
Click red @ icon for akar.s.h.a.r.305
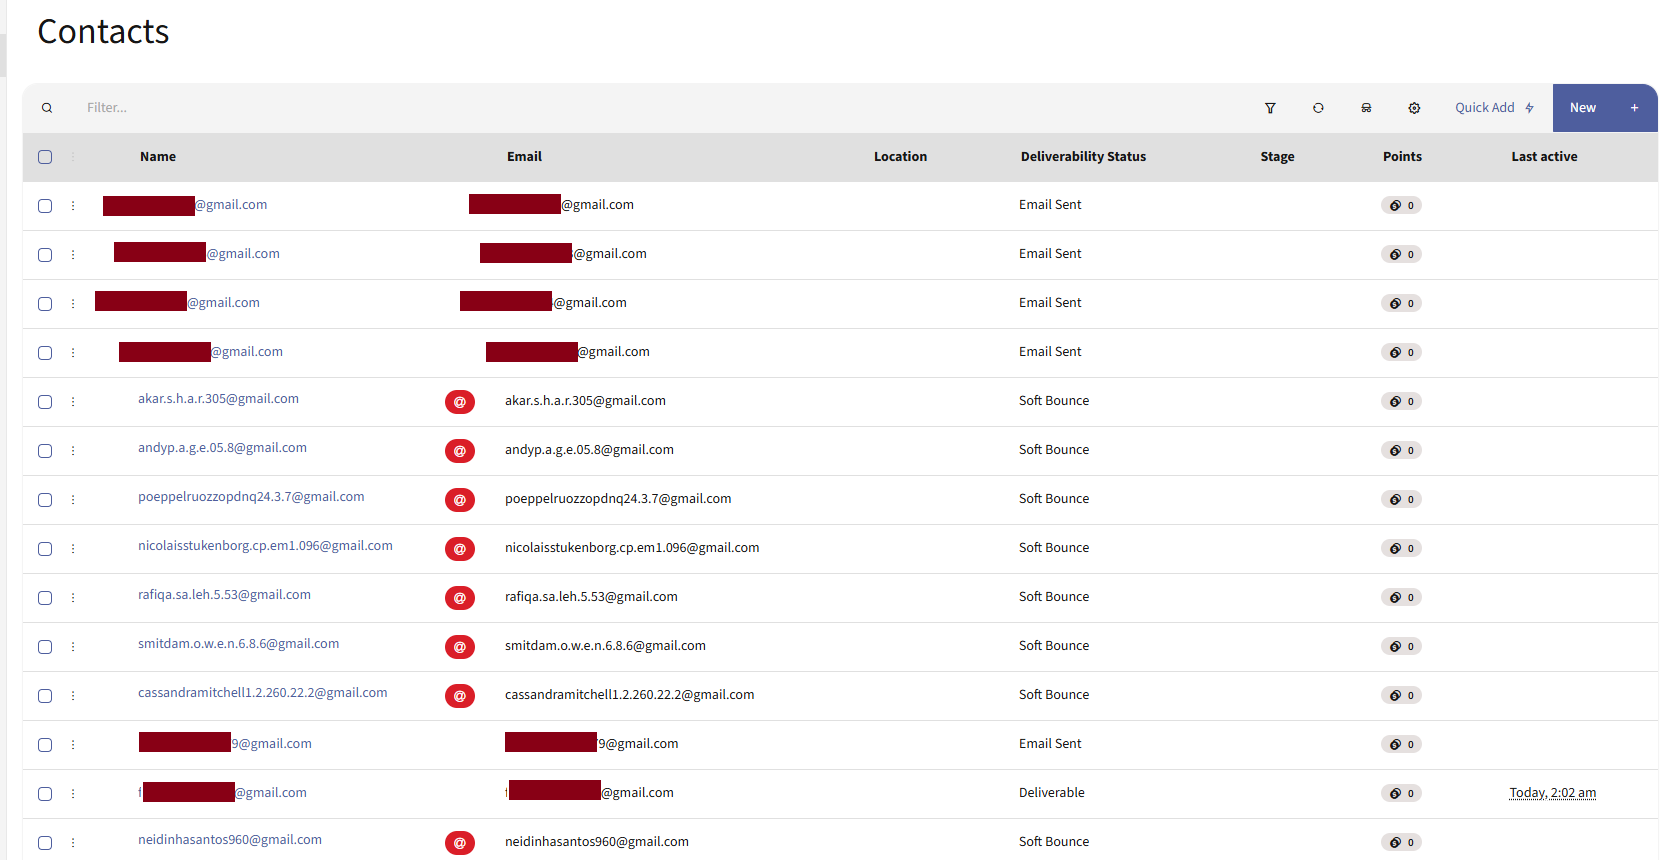460,402
